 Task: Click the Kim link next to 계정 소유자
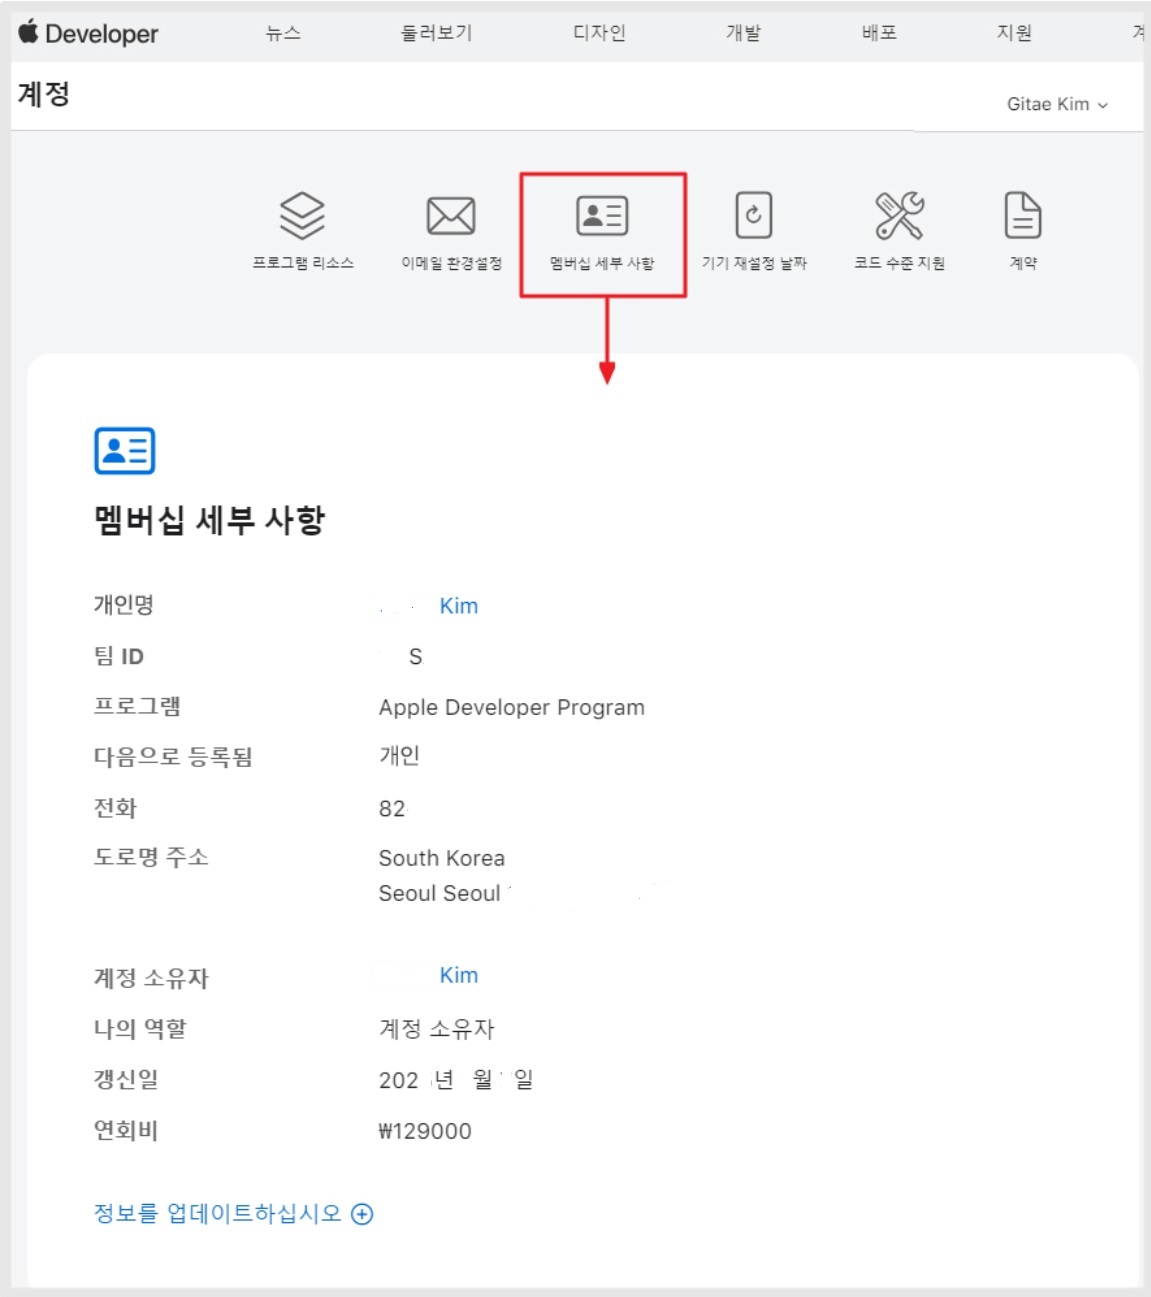(459, 975)
